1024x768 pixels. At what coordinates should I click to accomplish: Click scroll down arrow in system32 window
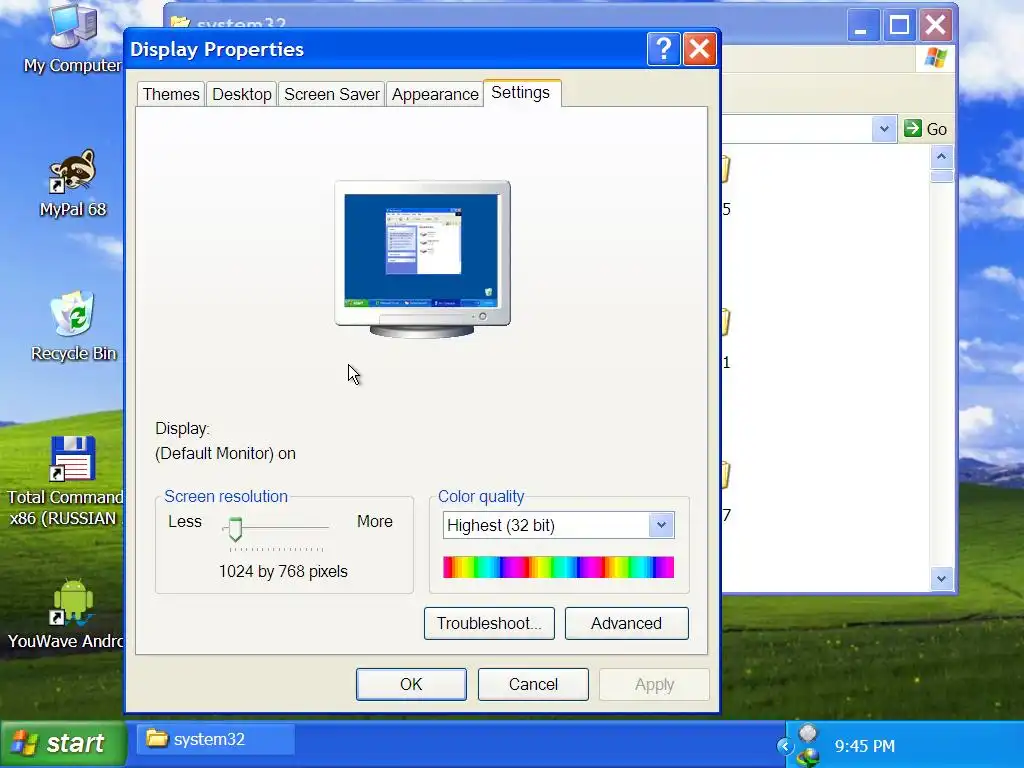coord(941,578)
